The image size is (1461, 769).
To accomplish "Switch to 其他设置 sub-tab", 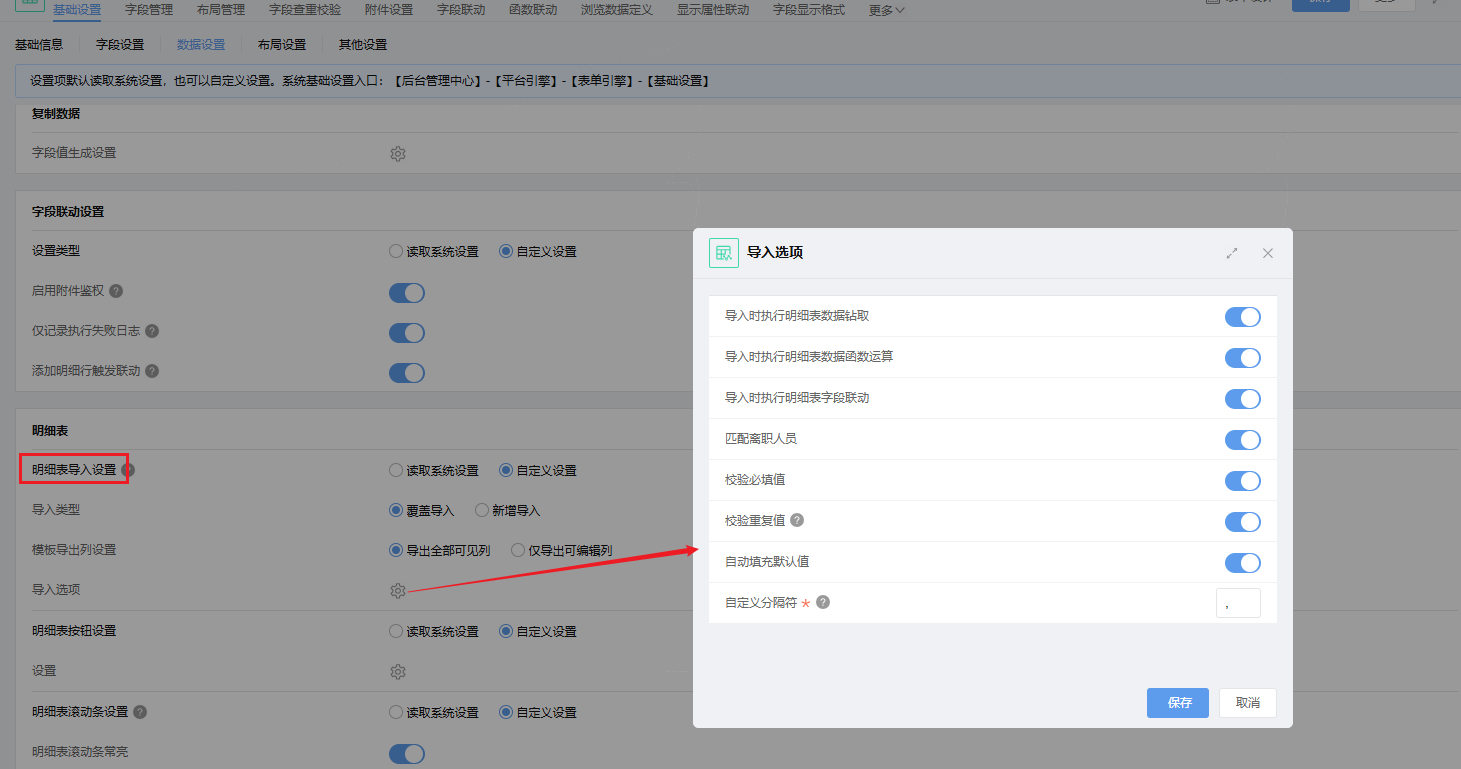I will (363, 45).
